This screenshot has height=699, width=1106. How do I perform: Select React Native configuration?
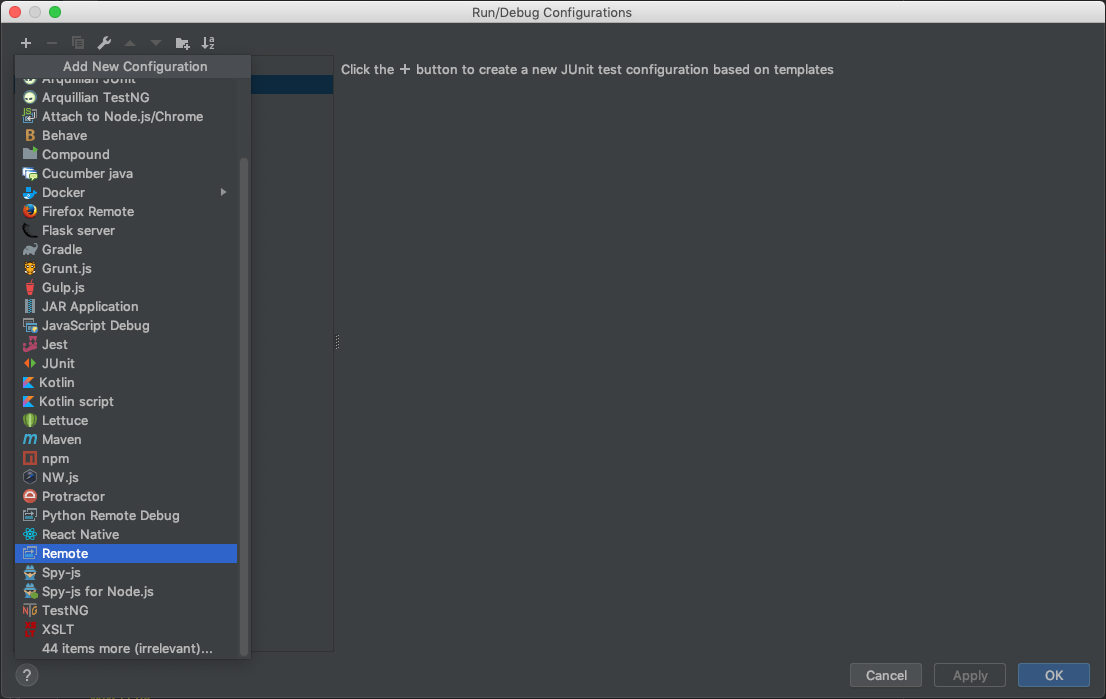126,535
